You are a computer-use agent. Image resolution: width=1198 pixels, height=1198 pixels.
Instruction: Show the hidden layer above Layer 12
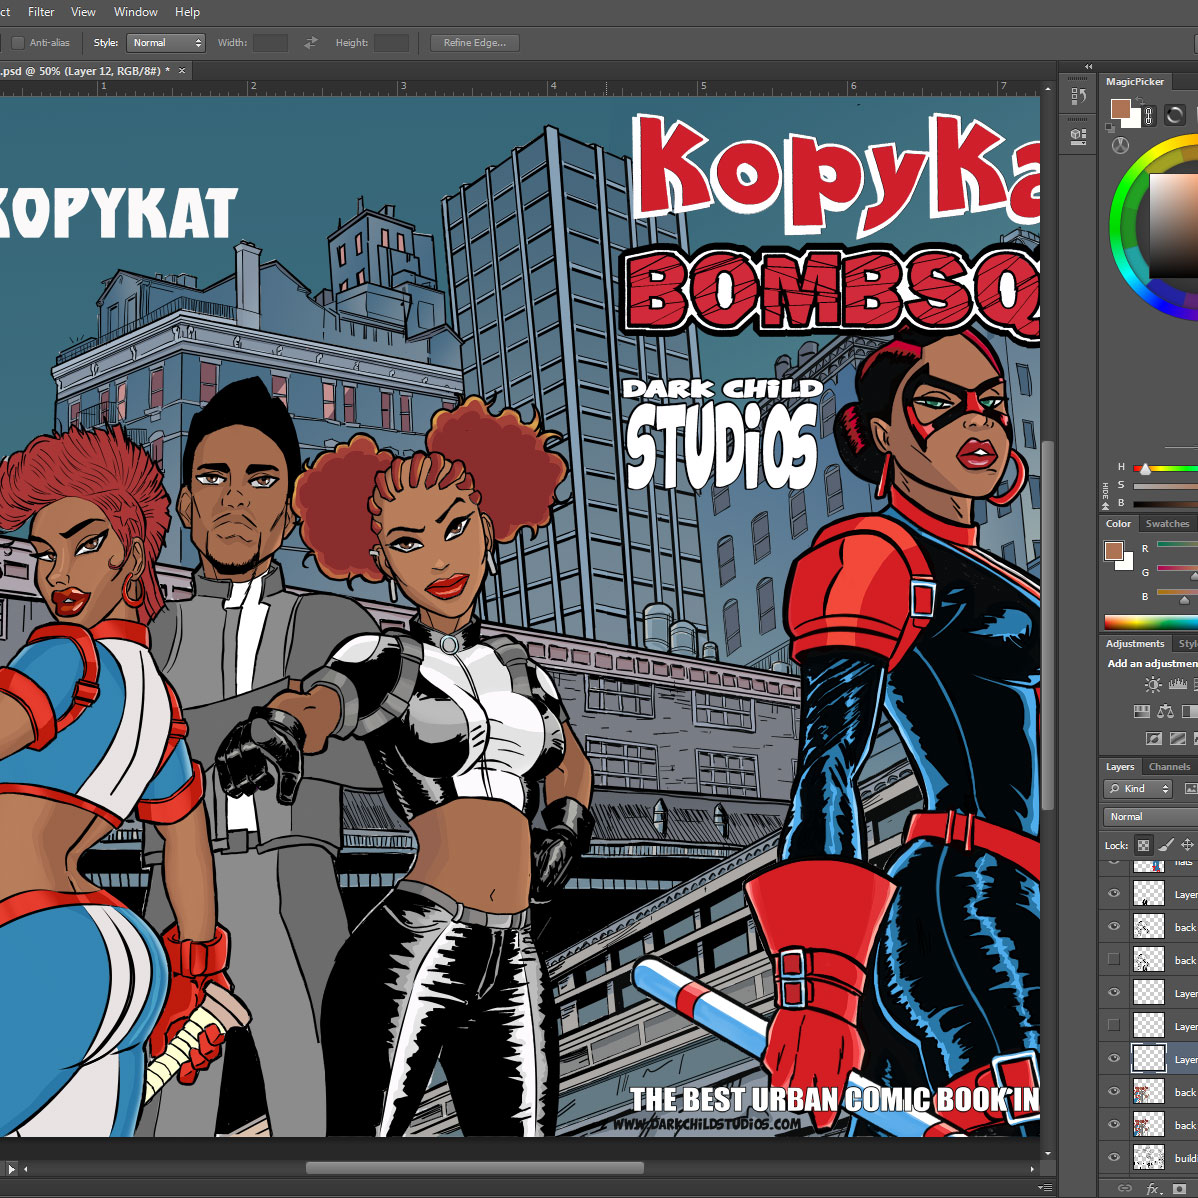tap(1114, 1025)
